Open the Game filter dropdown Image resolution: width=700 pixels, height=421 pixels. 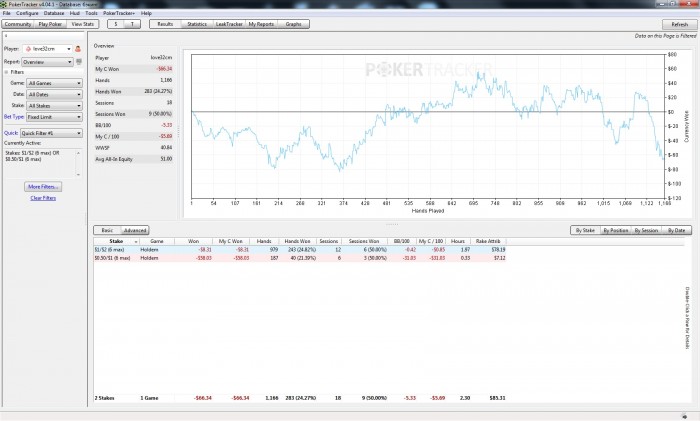pyautogui.click(x=54, y=83)
